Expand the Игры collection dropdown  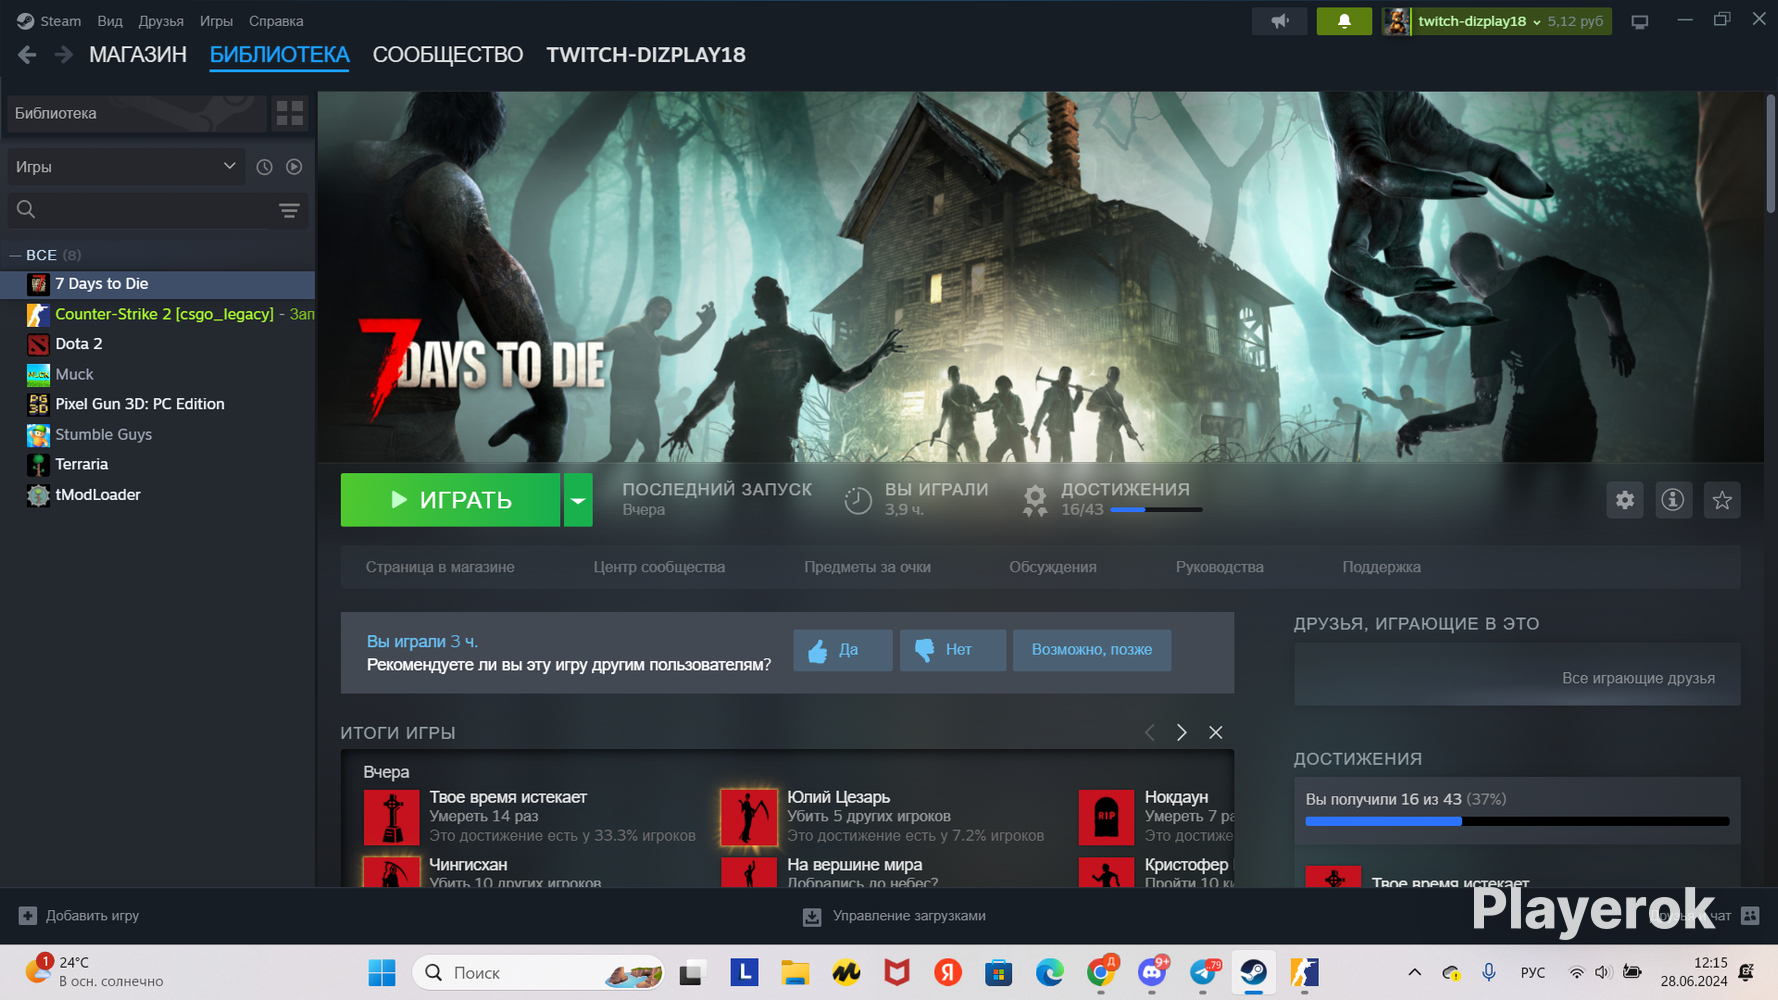[x=126, y=167]
